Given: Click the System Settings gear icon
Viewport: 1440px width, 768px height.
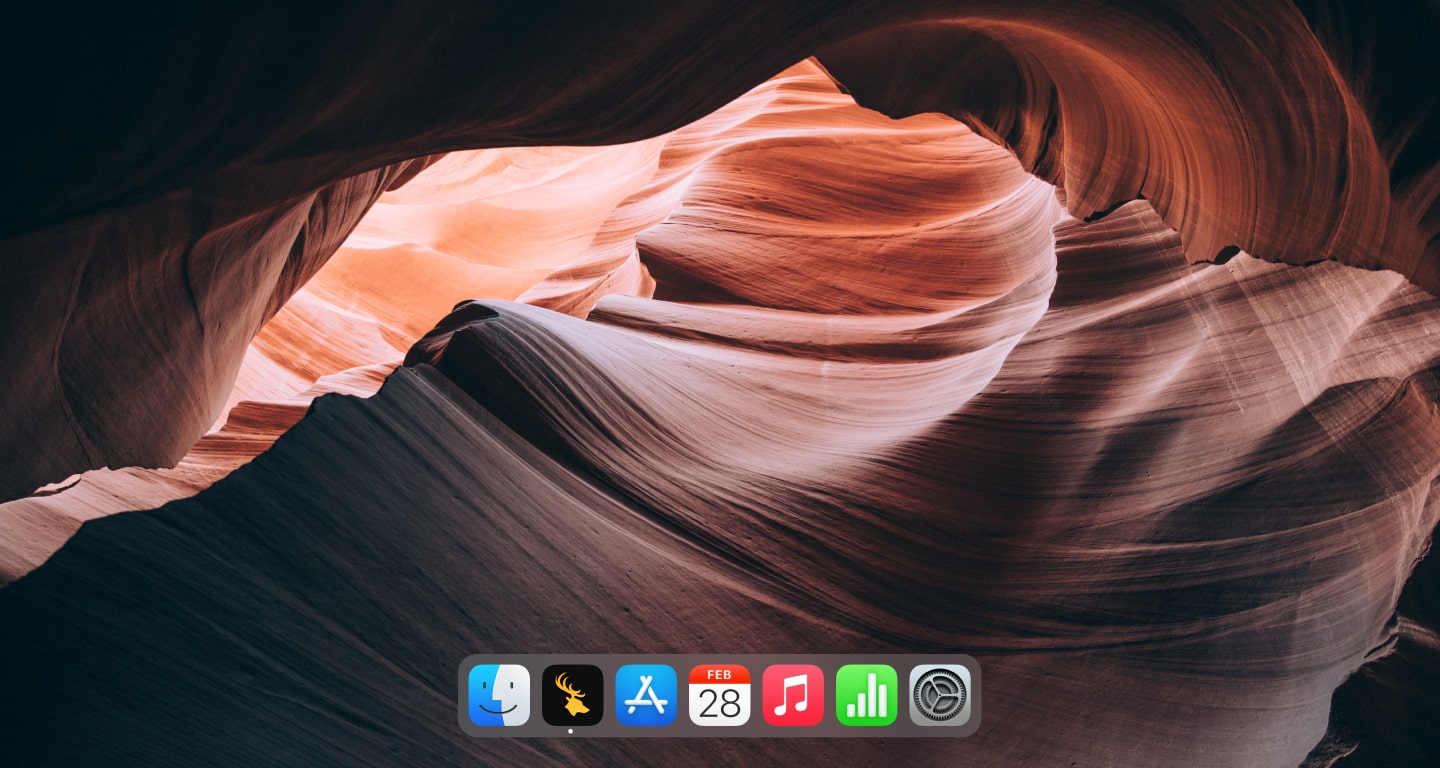Looking at the screenshot, I should coord(939,694).
